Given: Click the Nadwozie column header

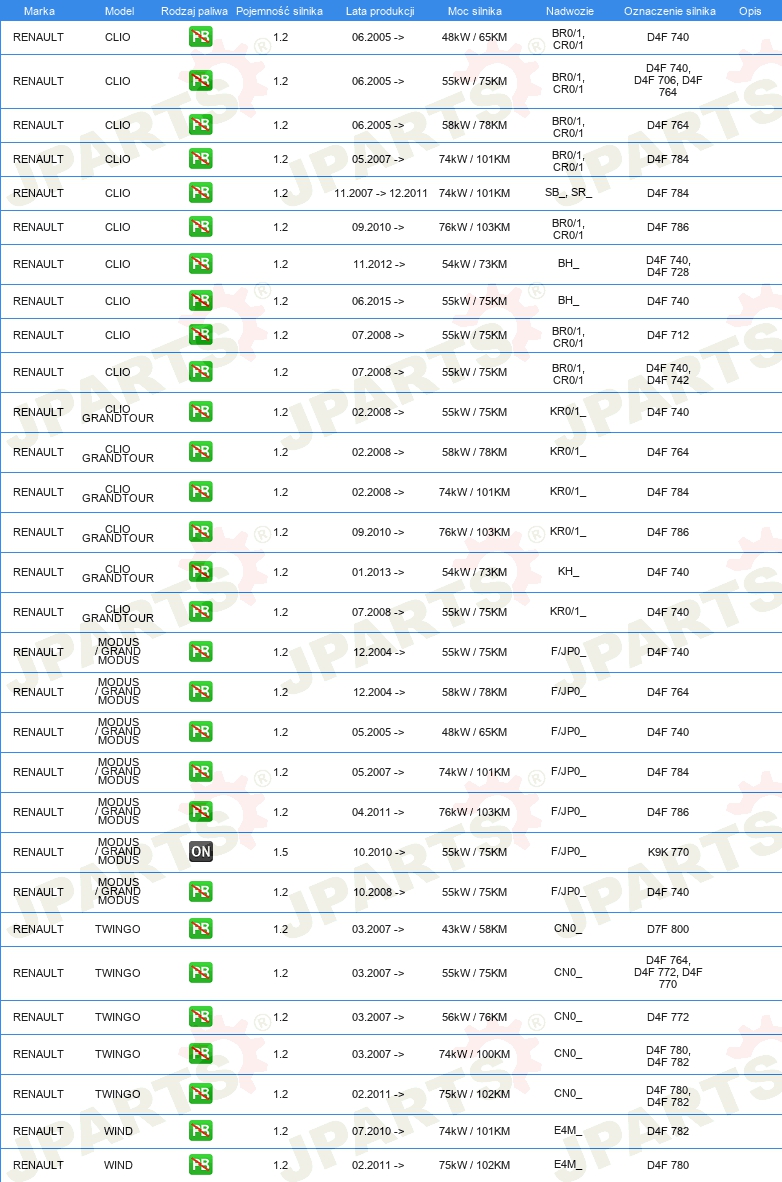Looking at the screenshot, I should coord(569,11).
